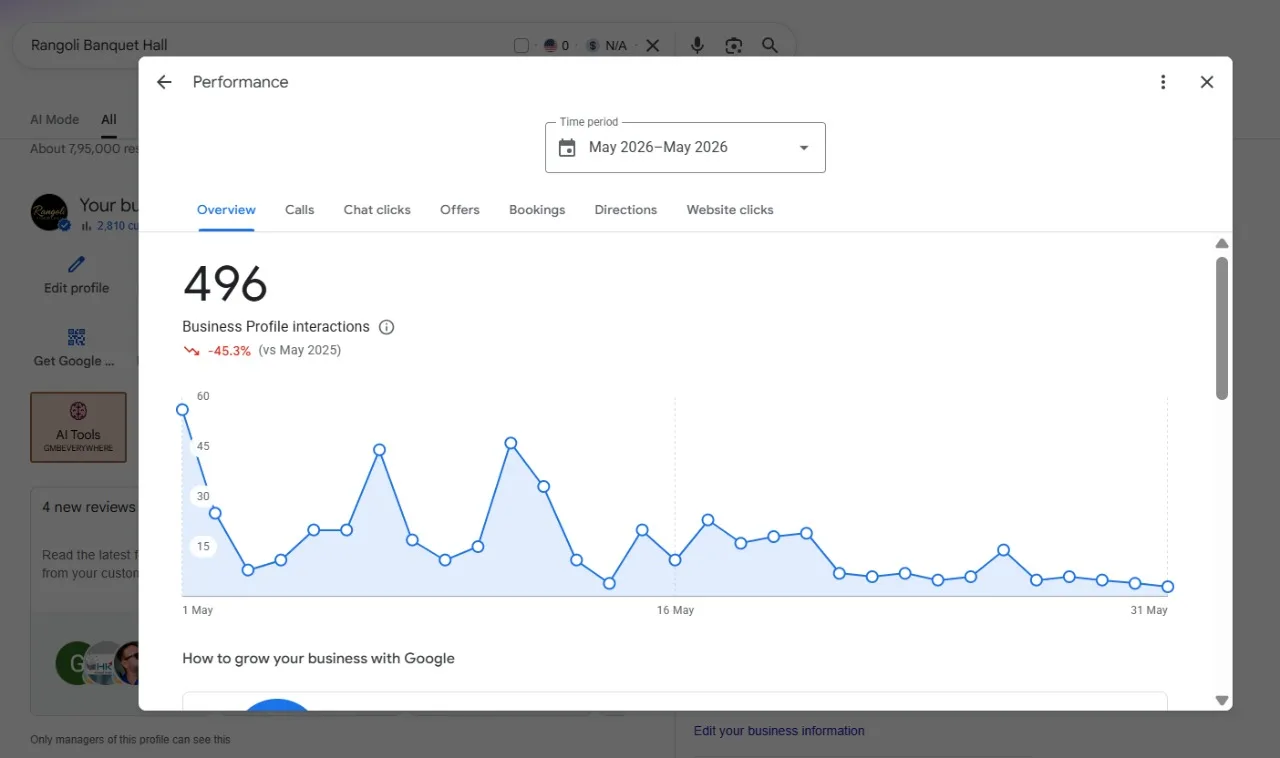
Task: Clear the search box text with the X
Action: tap(652, 45)
